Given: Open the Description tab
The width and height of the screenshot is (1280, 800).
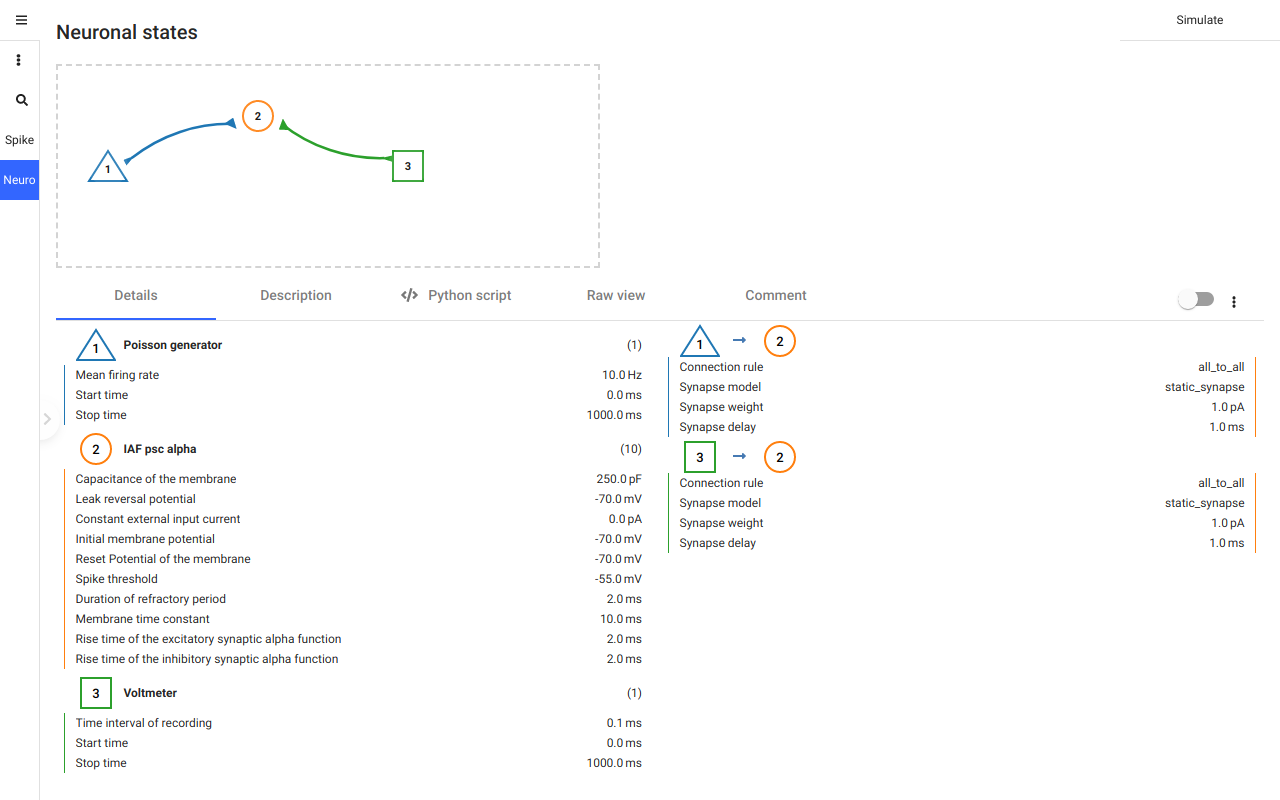Looking at the screenshot, I should [x=296, y=295].
